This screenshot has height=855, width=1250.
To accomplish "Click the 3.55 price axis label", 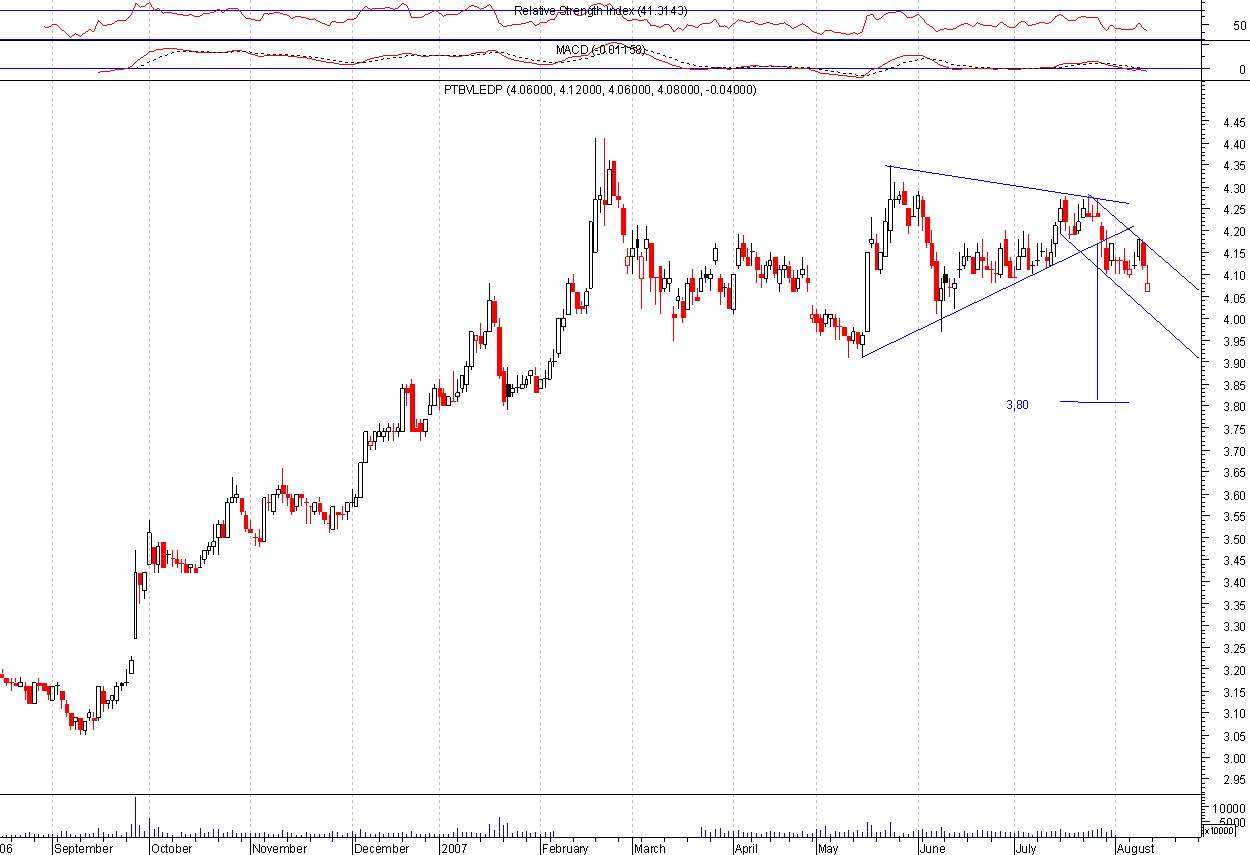I will coord(1234,517).
